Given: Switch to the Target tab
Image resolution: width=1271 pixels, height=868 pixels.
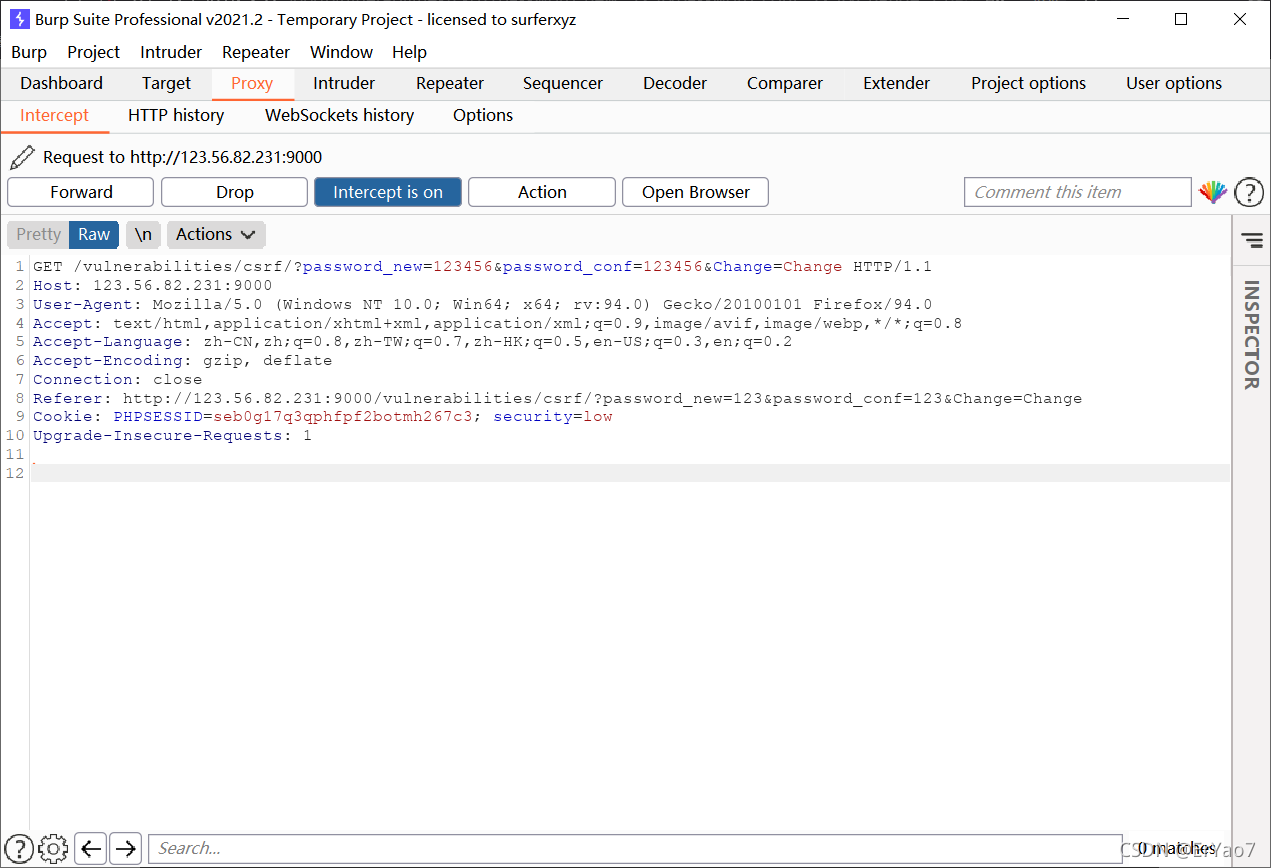Looking at the screenshot, I should [166, 83].
